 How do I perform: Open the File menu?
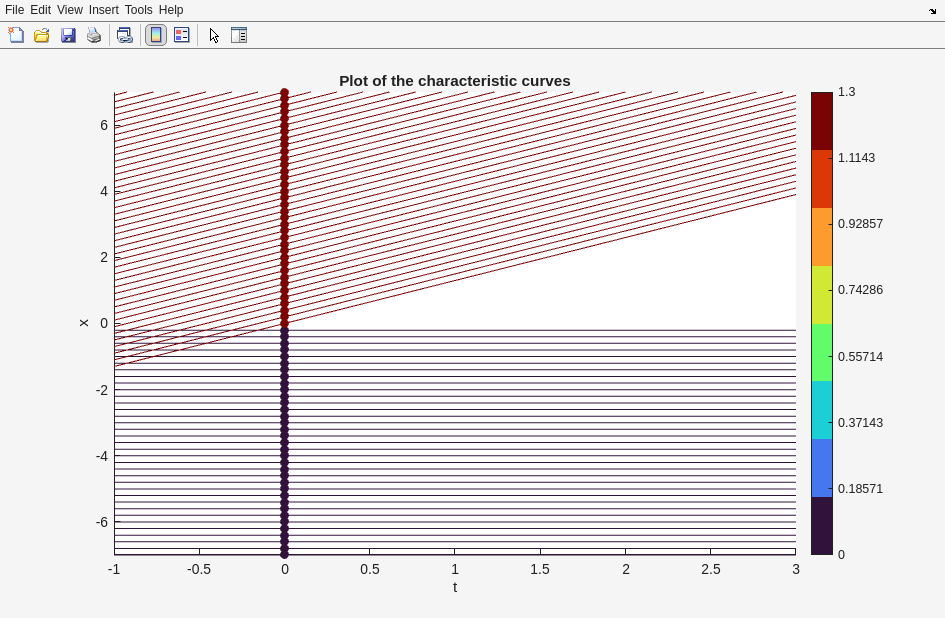14,10
